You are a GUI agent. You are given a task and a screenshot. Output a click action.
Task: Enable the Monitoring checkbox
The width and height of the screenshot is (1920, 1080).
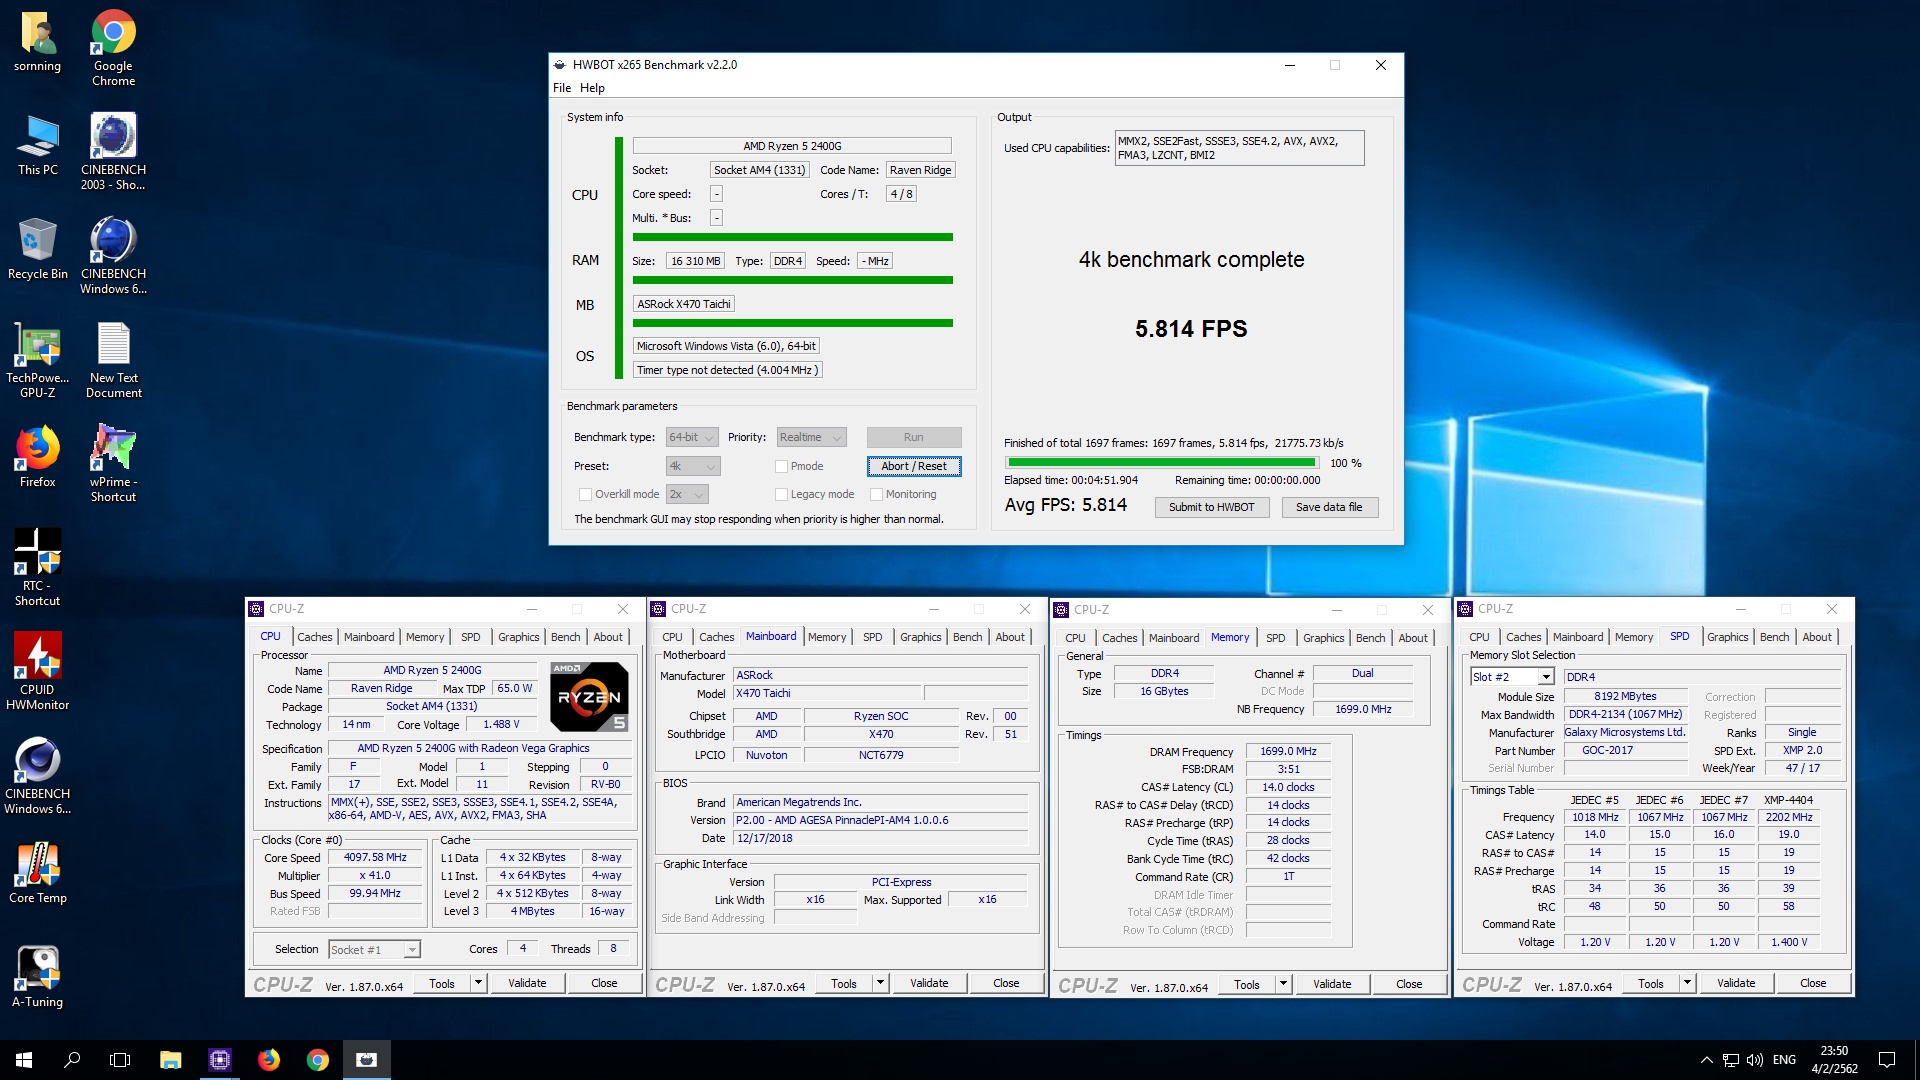[876, 494]
